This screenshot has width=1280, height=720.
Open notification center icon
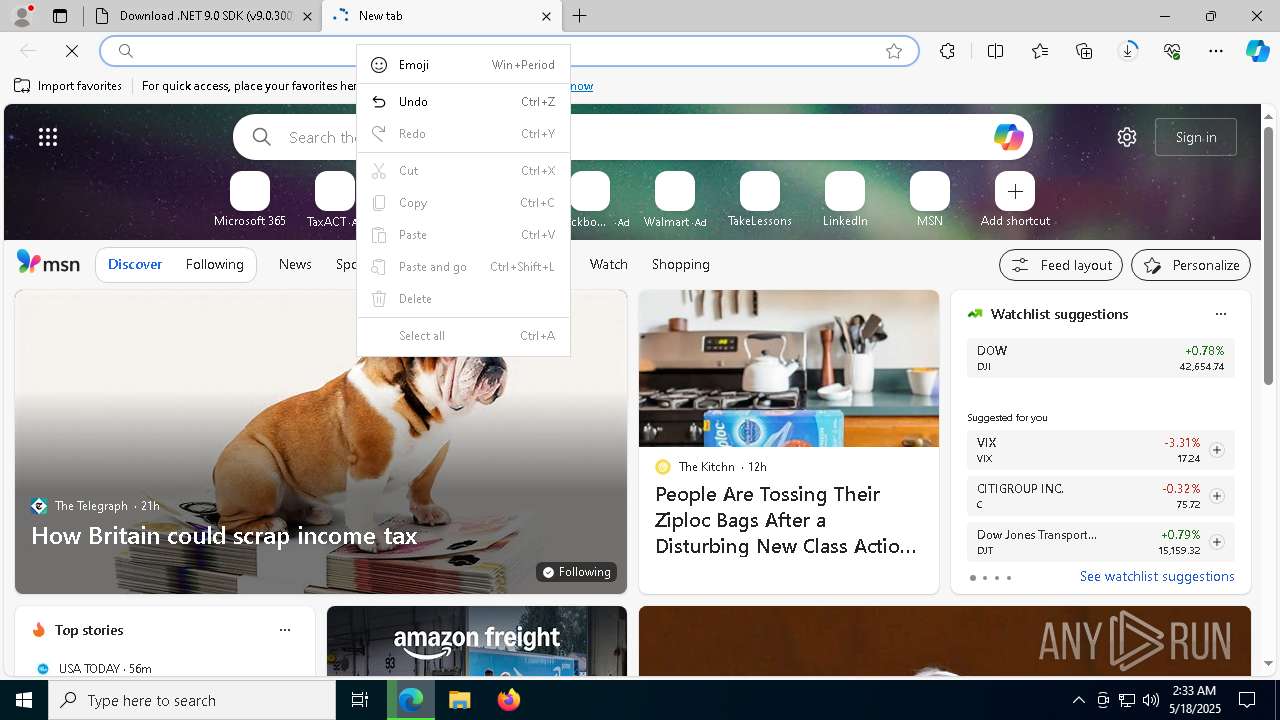[1247, 700]
